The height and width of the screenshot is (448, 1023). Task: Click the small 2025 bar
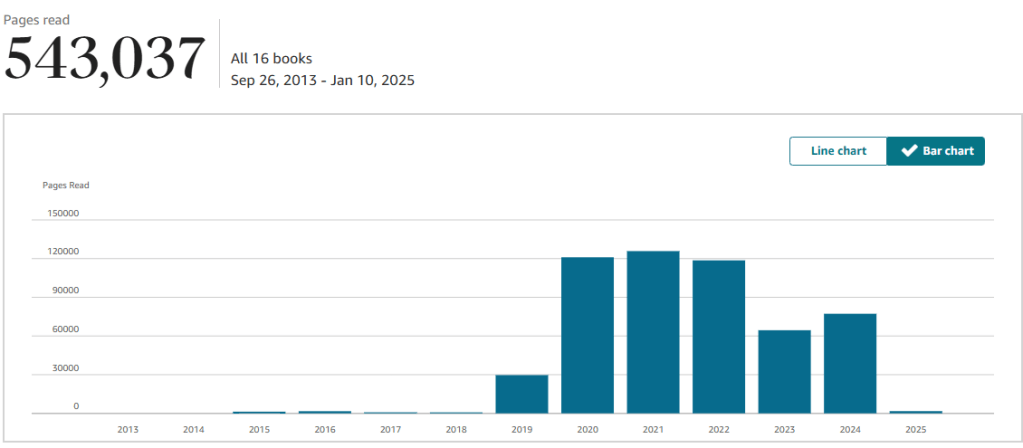pyautogui.click(x=916, y=412)
